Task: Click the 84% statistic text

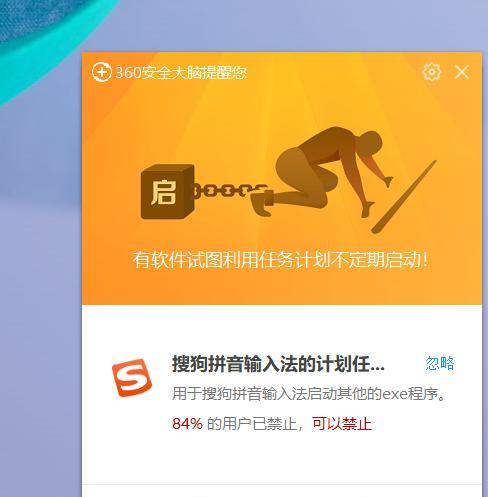Action: [187, 424]
